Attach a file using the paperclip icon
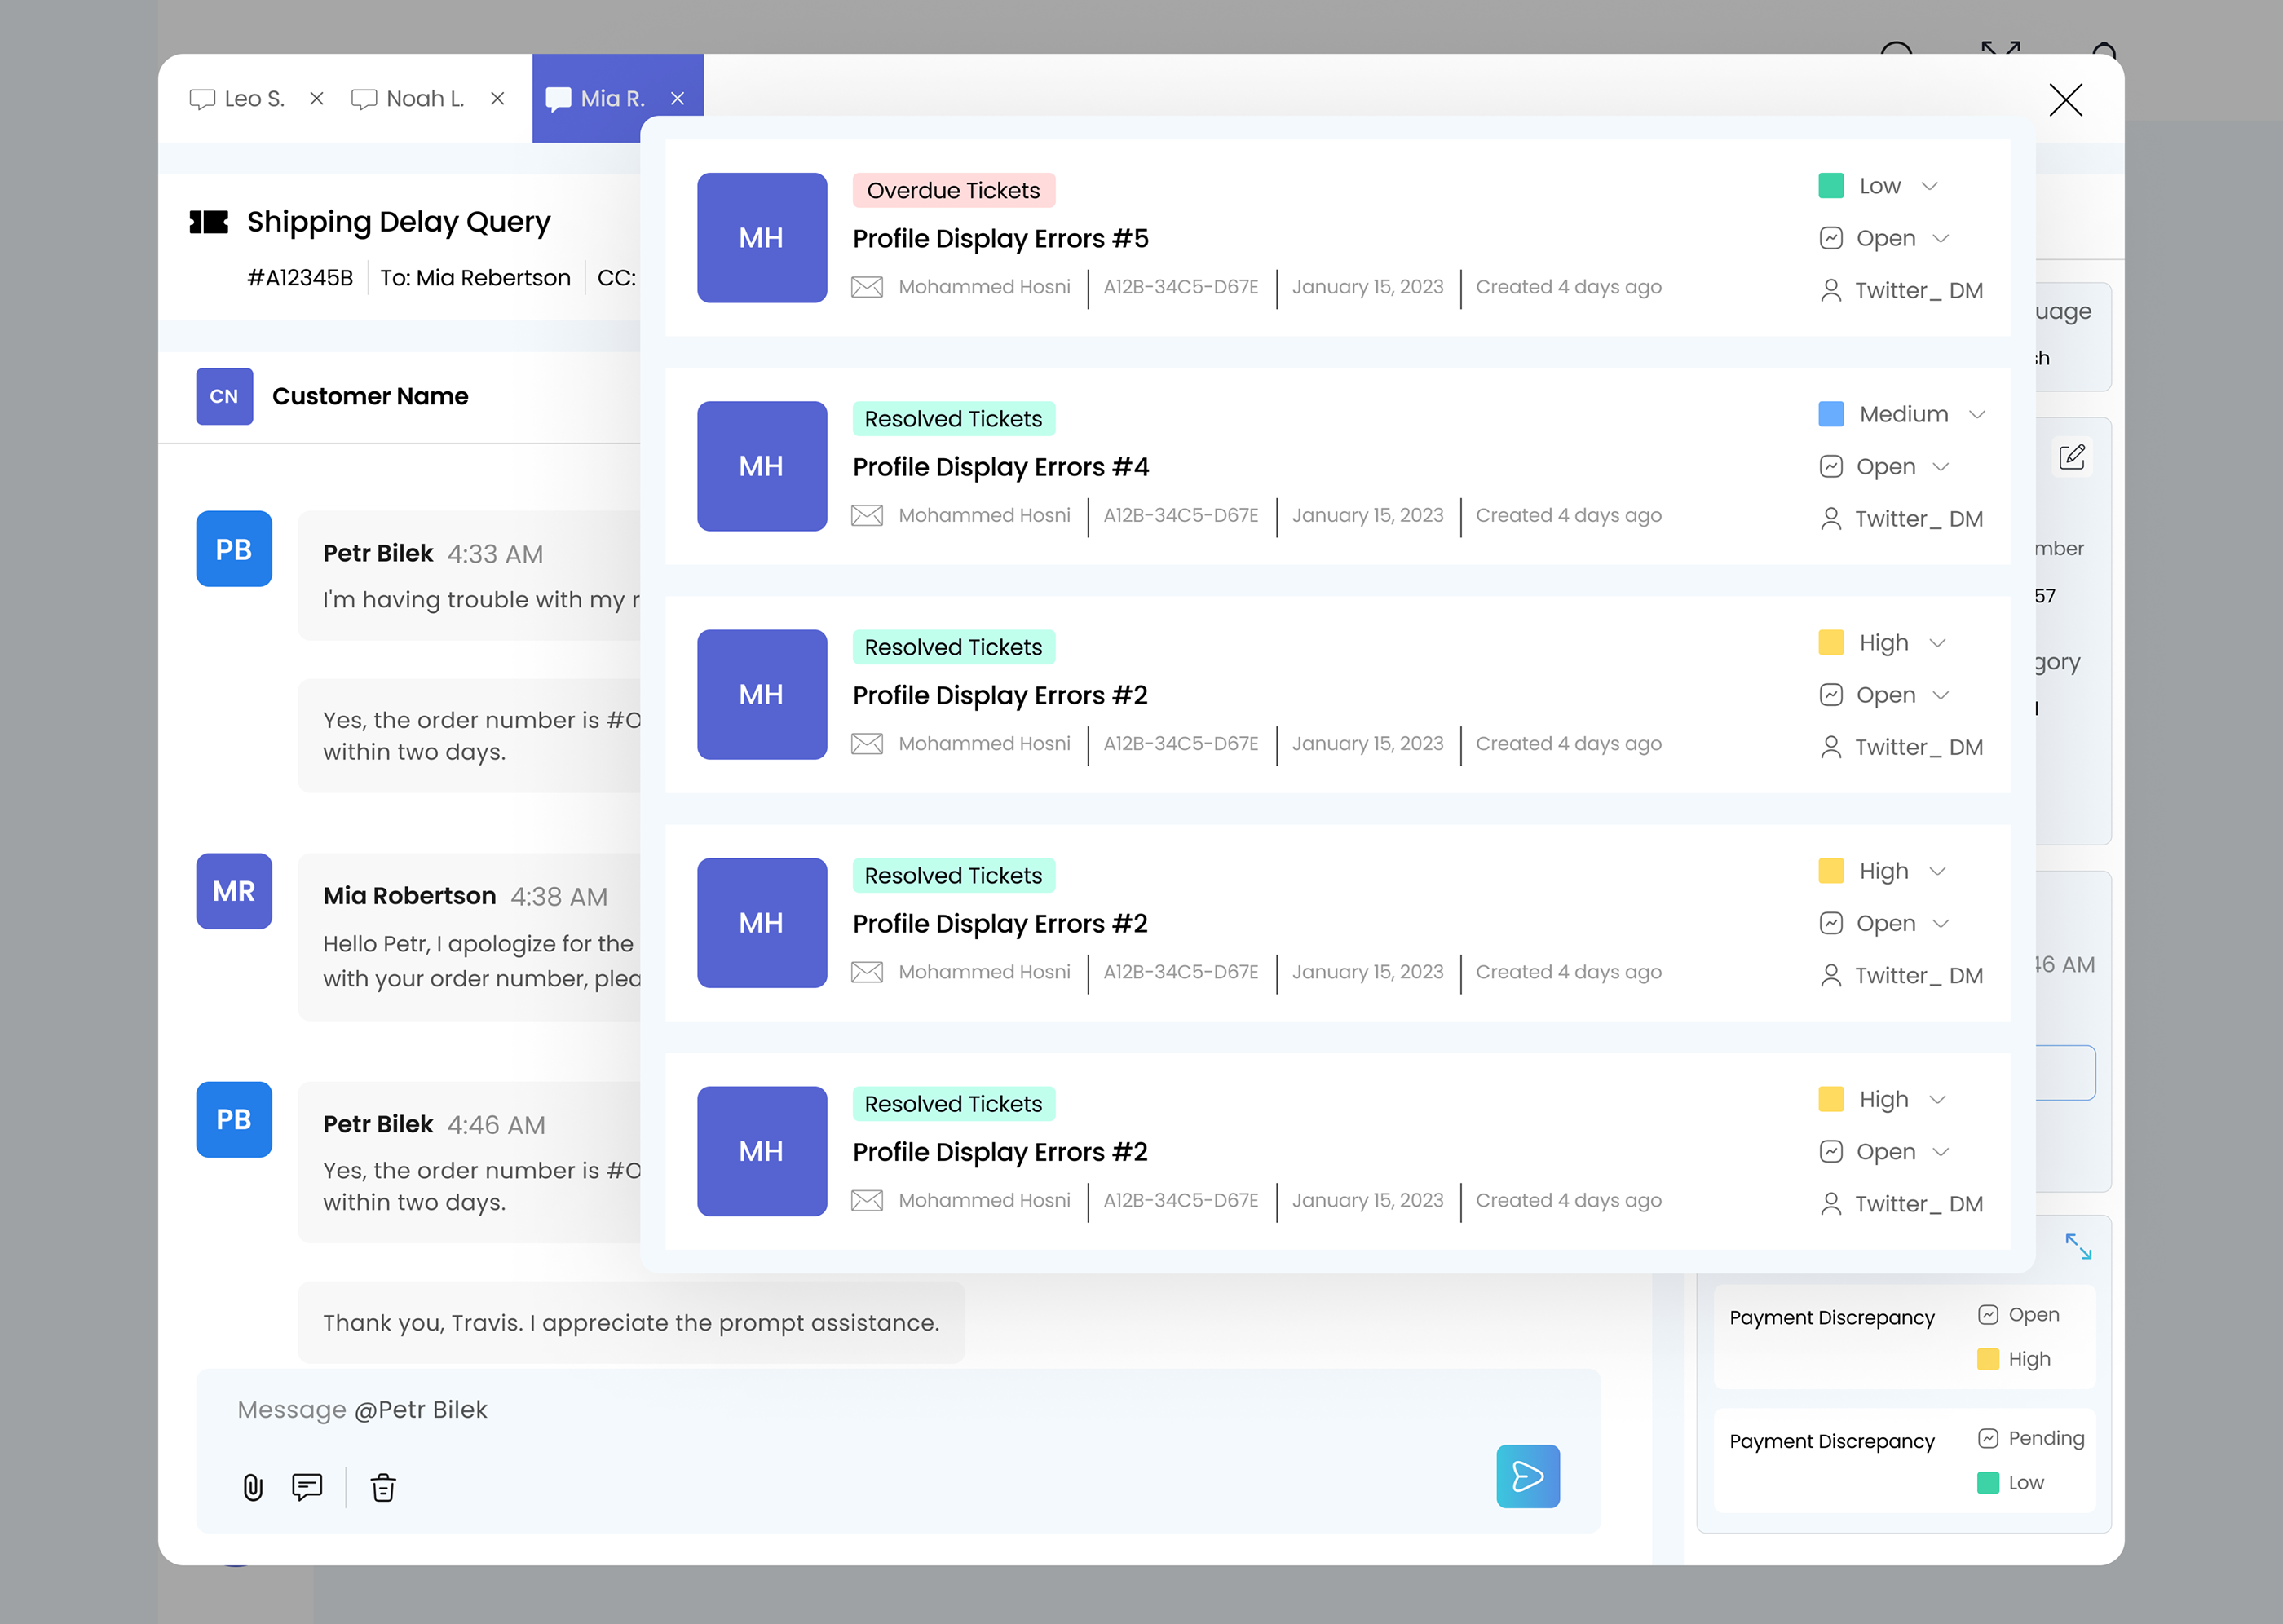 253,1488
